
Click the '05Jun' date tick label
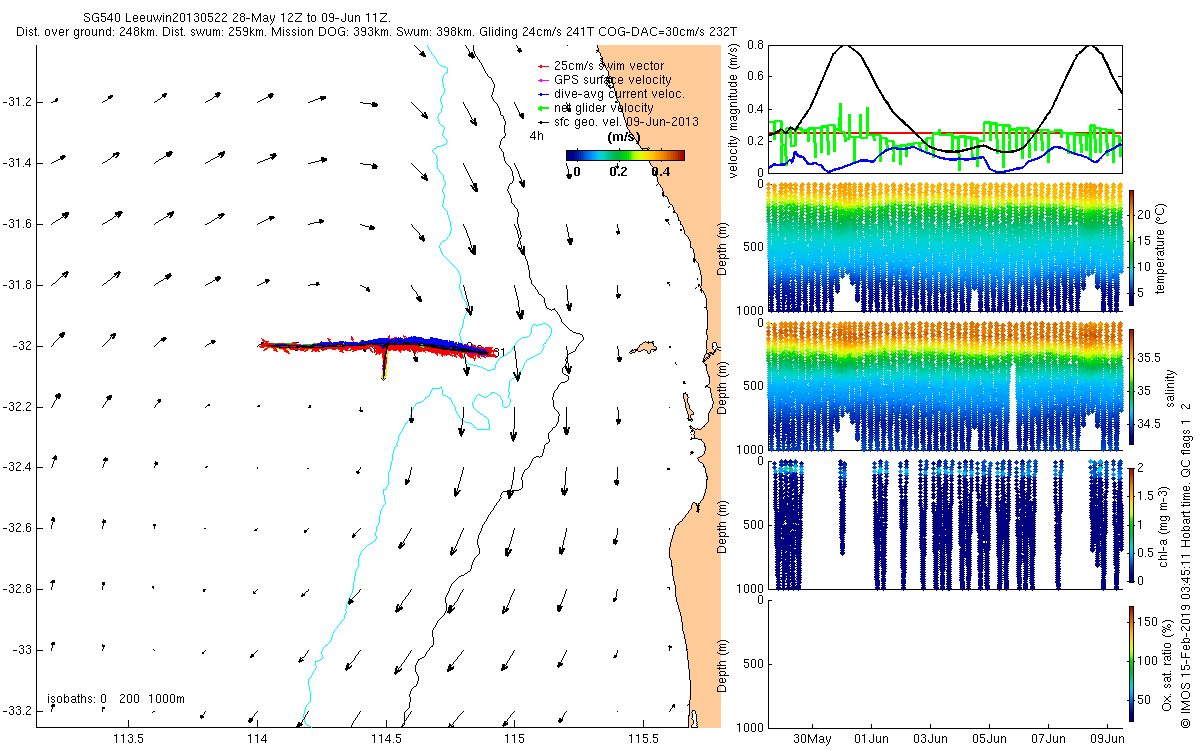click(990, 739)
